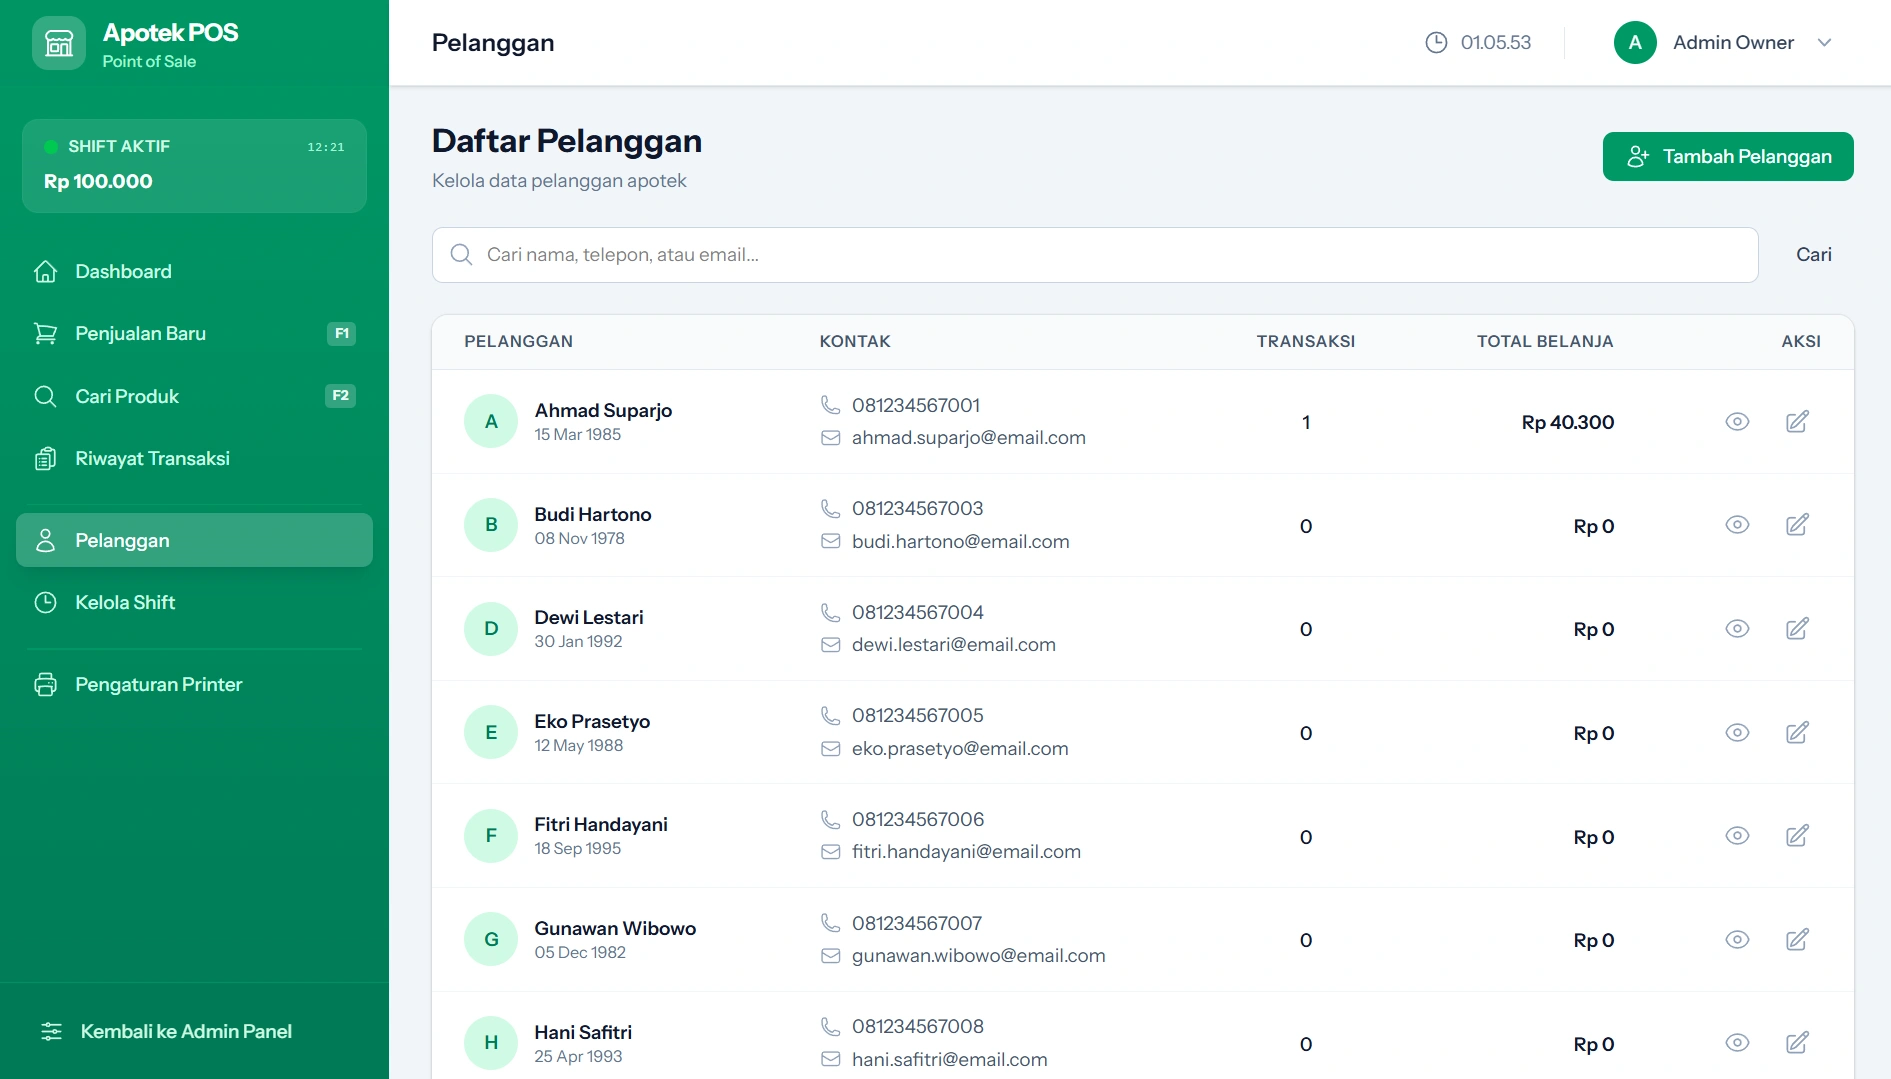The width and height of the screenshot is (1891, 1079).
Task: Focus the customer search input field
Action: pos(1095,255)
